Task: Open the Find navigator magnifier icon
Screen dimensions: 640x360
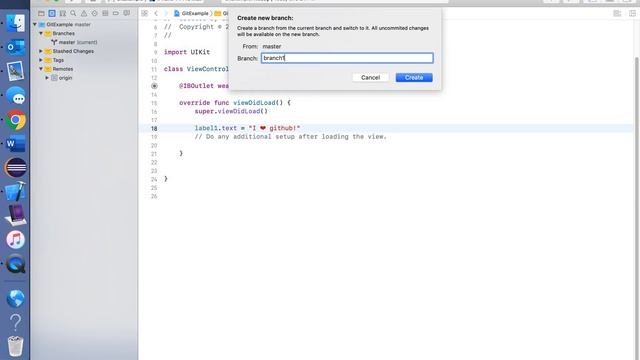Action: [x=73, y=13]
